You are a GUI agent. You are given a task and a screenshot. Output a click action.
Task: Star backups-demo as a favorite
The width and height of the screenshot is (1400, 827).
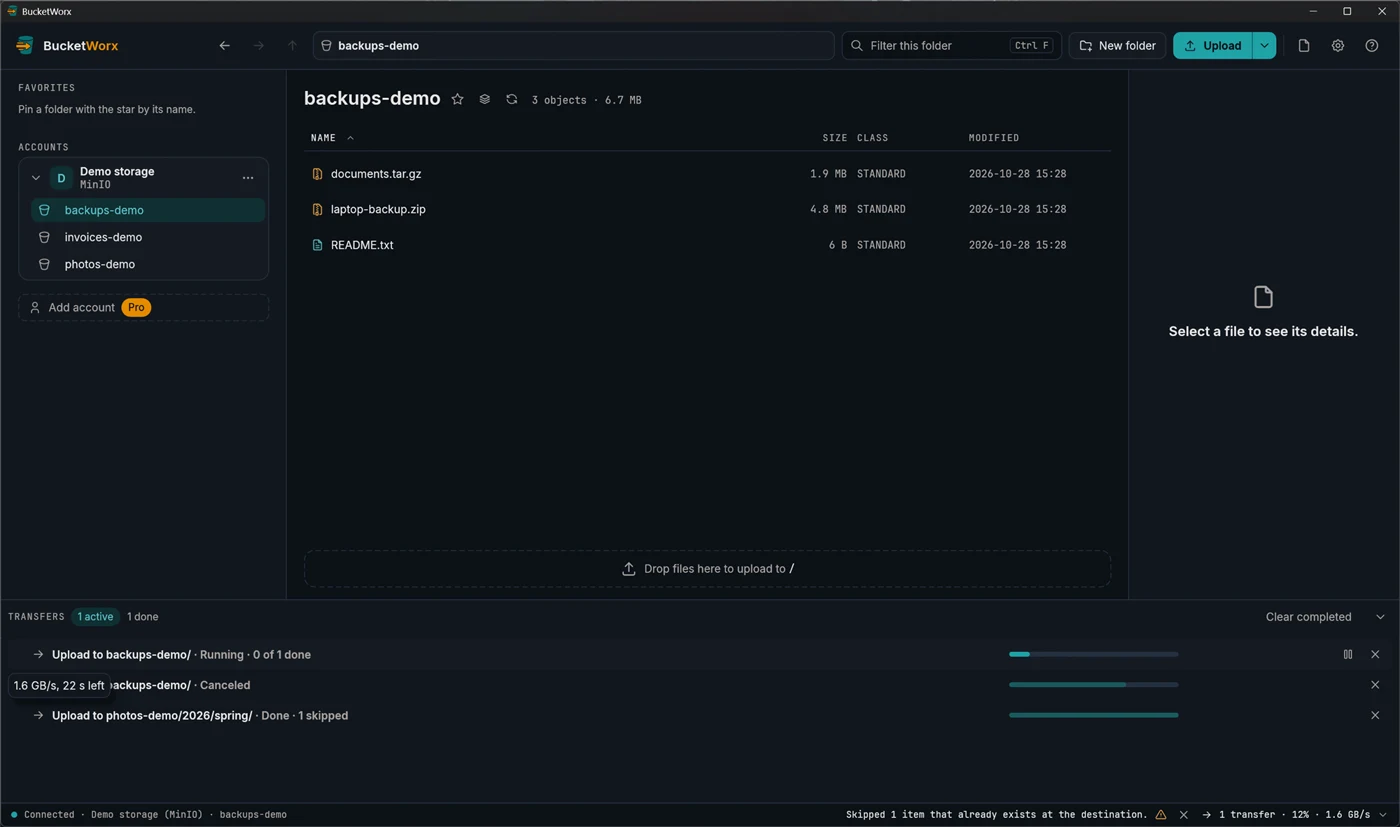[x=457, y=99]
